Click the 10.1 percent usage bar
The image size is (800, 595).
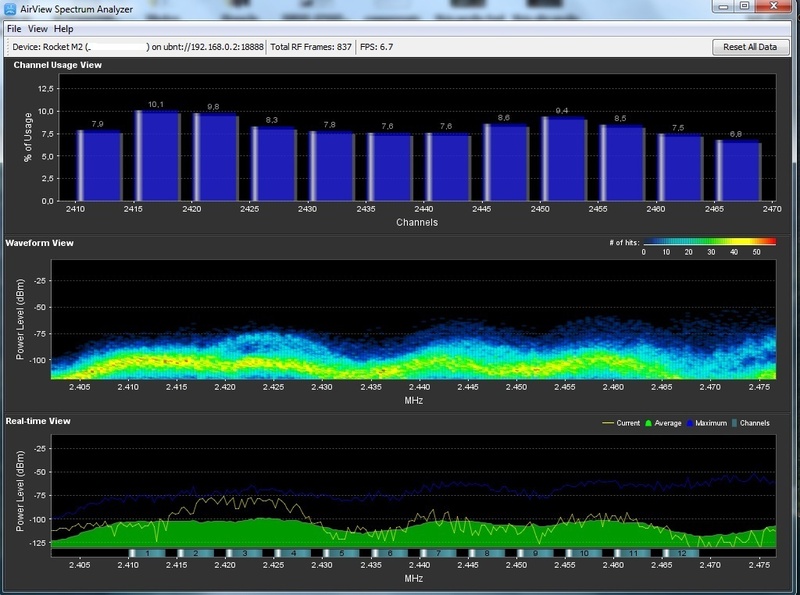(157, 156)
